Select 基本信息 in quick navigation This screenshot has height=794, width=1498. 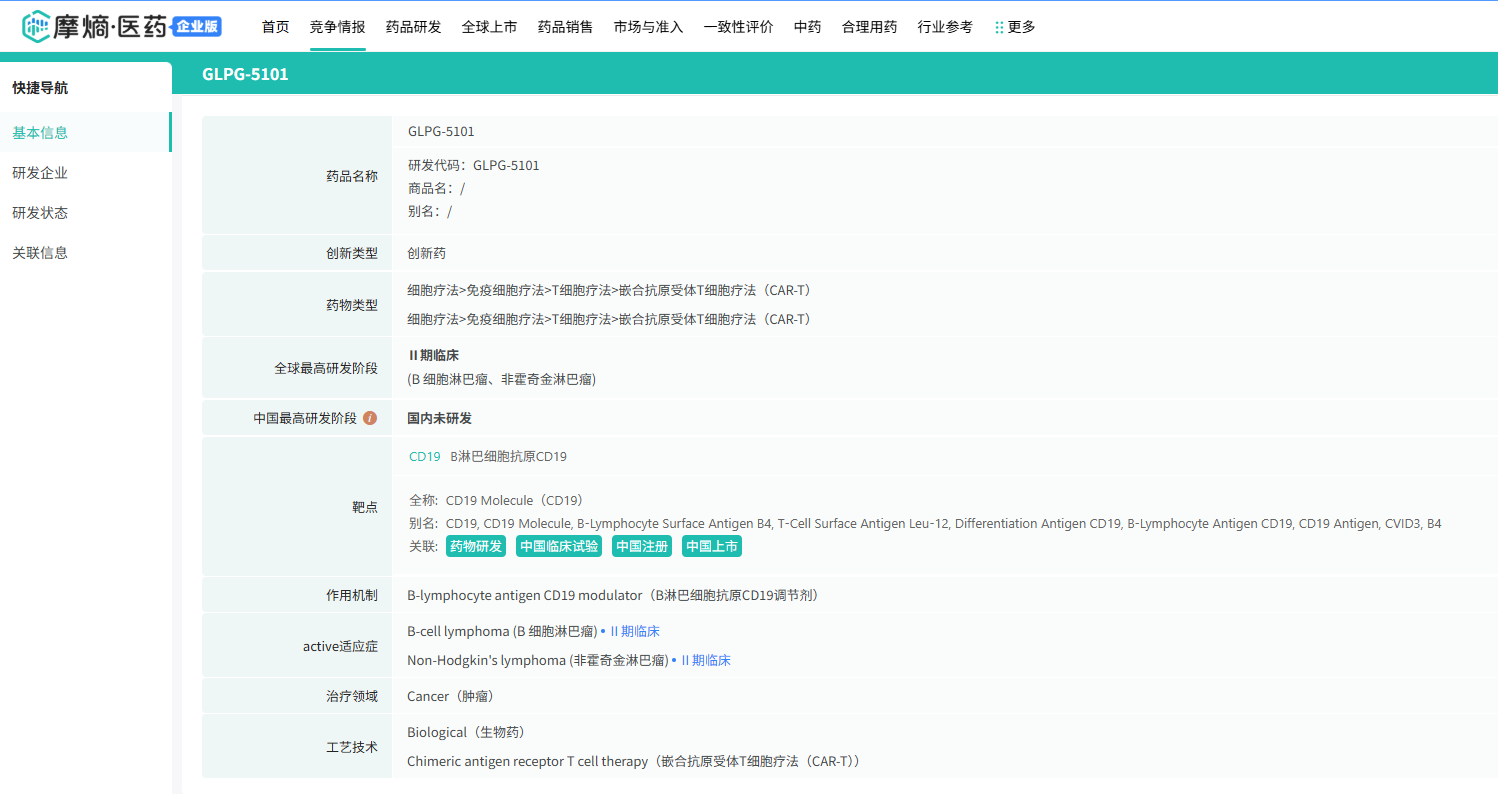coord(40,133)
